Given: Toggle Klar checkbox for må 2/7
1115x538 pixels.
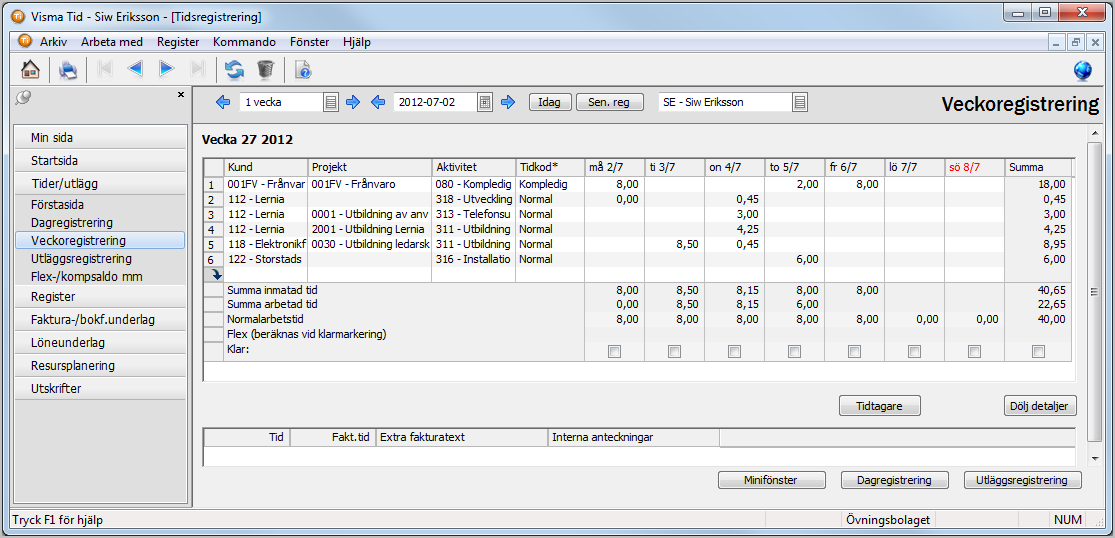Looking at the screenshot, I should click(614, 351).
